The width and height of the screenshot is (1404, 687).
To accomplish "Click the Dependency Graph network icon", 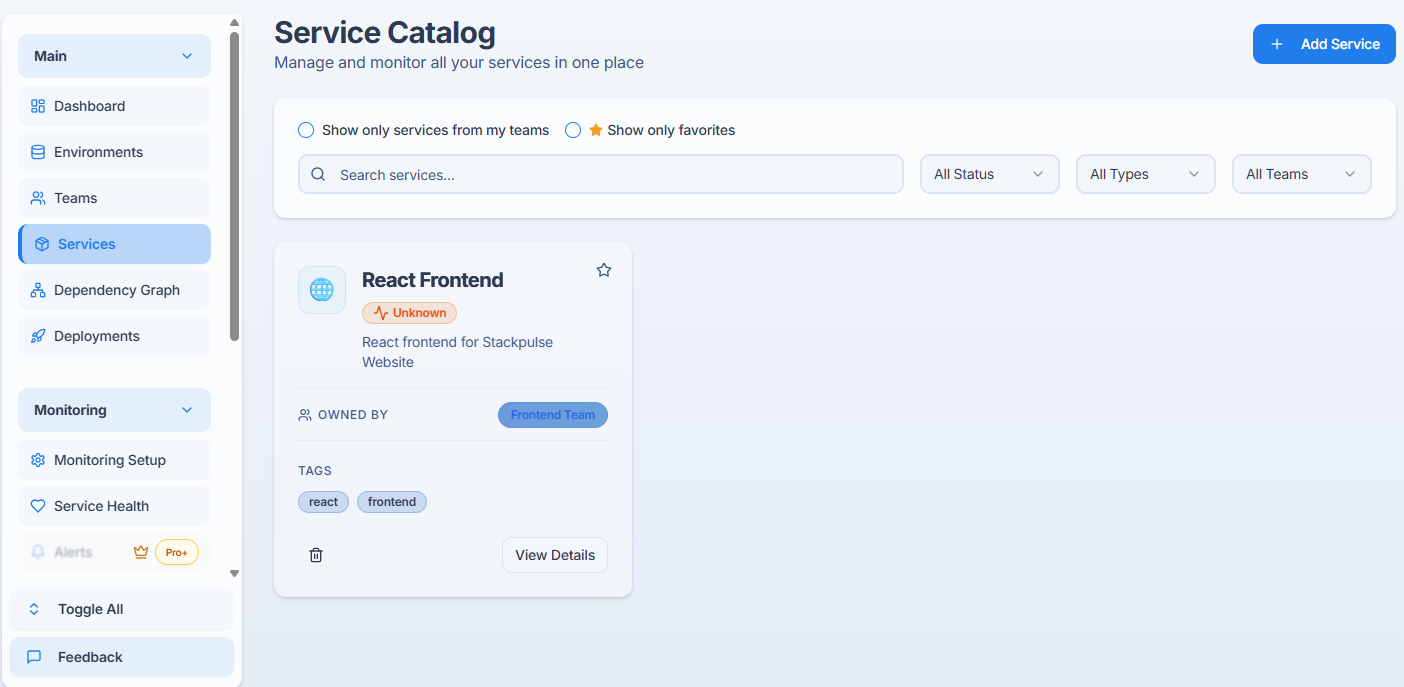I will coord(38,290).
